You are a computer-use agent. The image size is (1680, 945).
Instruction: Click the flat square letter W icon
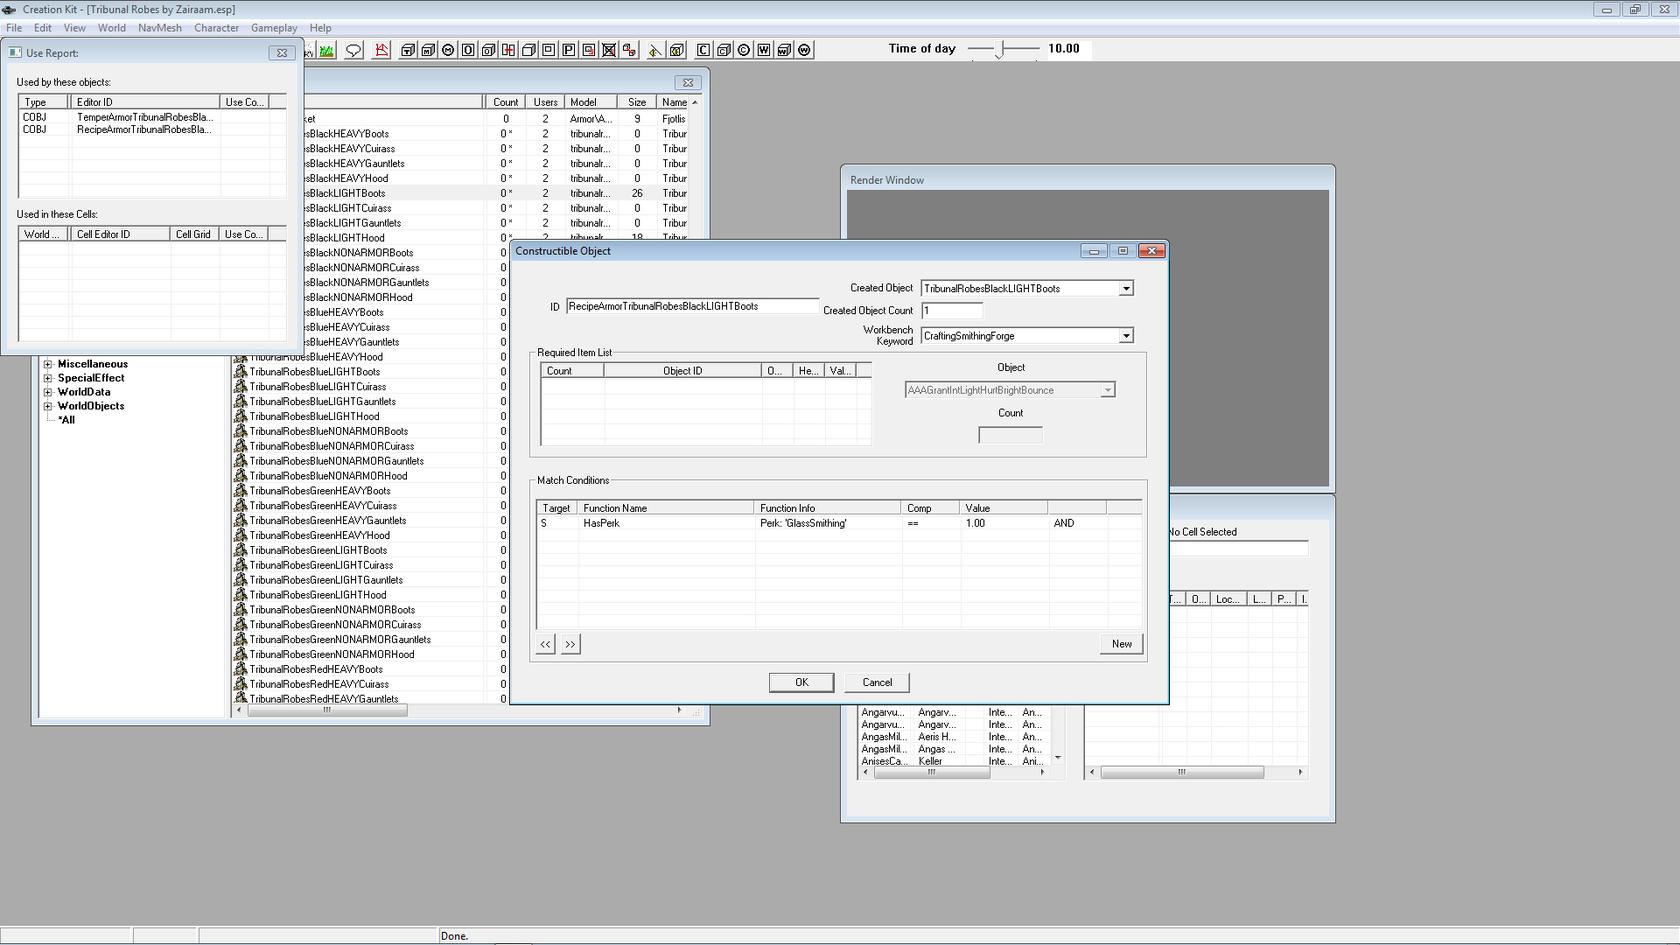click(764, 50)
